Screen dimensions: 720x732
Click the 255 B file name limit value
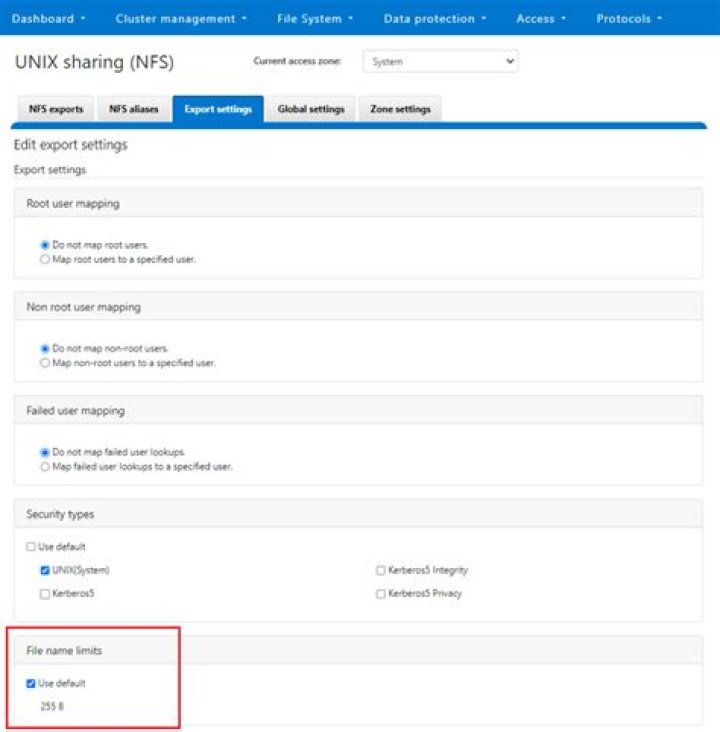click(x=52, y=707)
